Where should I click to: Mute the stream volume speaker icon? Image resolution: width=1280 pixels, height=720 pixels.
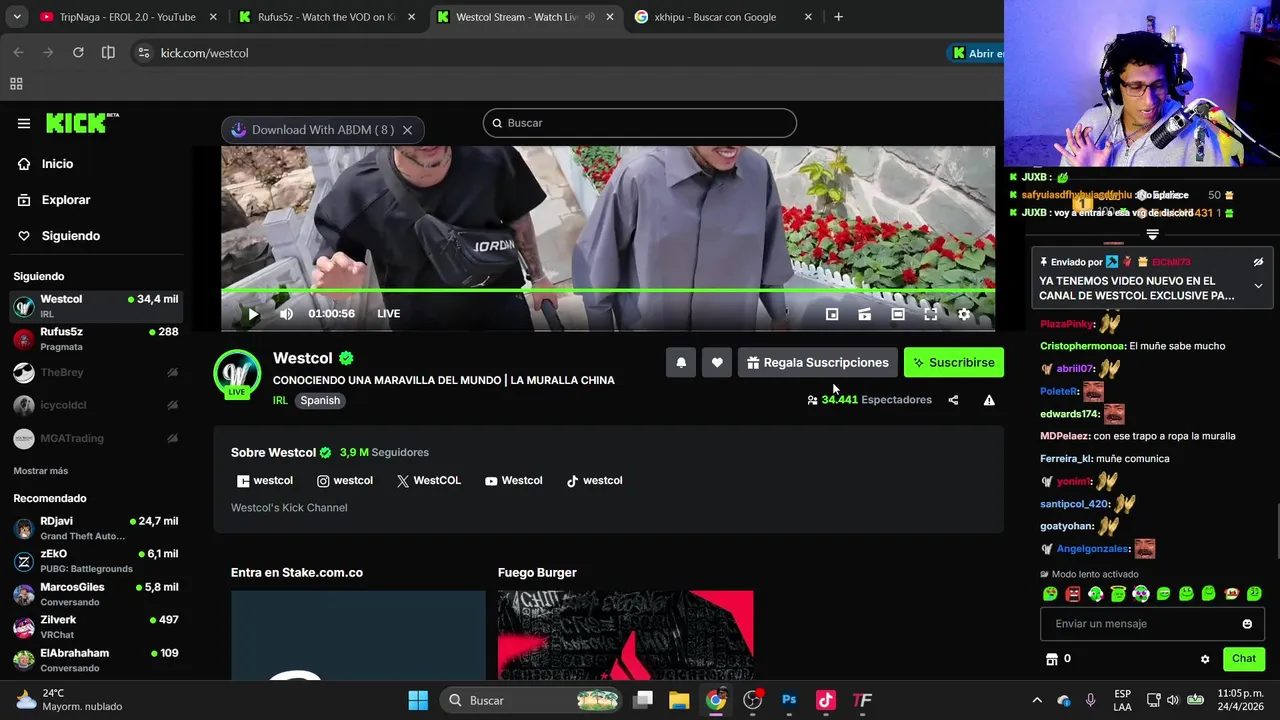pyautogui.click(x=286, y=314)
